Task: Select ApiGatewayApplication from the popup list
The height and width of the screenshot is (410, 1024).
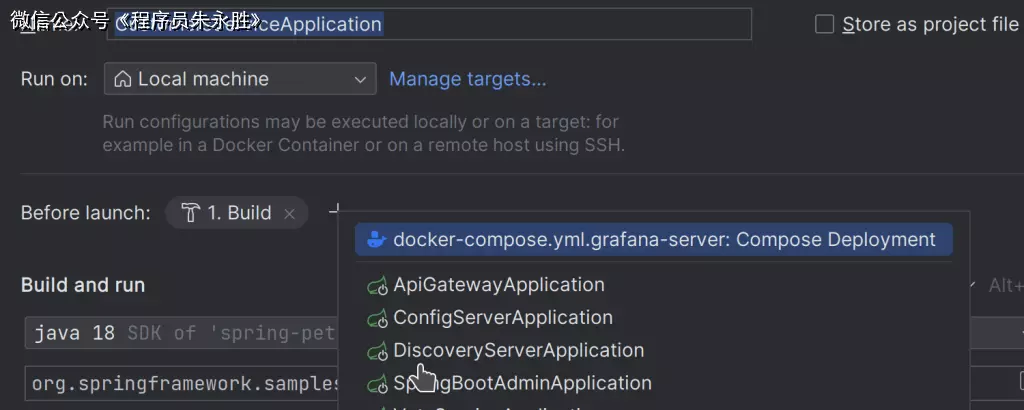Action: tap(498, 285)
